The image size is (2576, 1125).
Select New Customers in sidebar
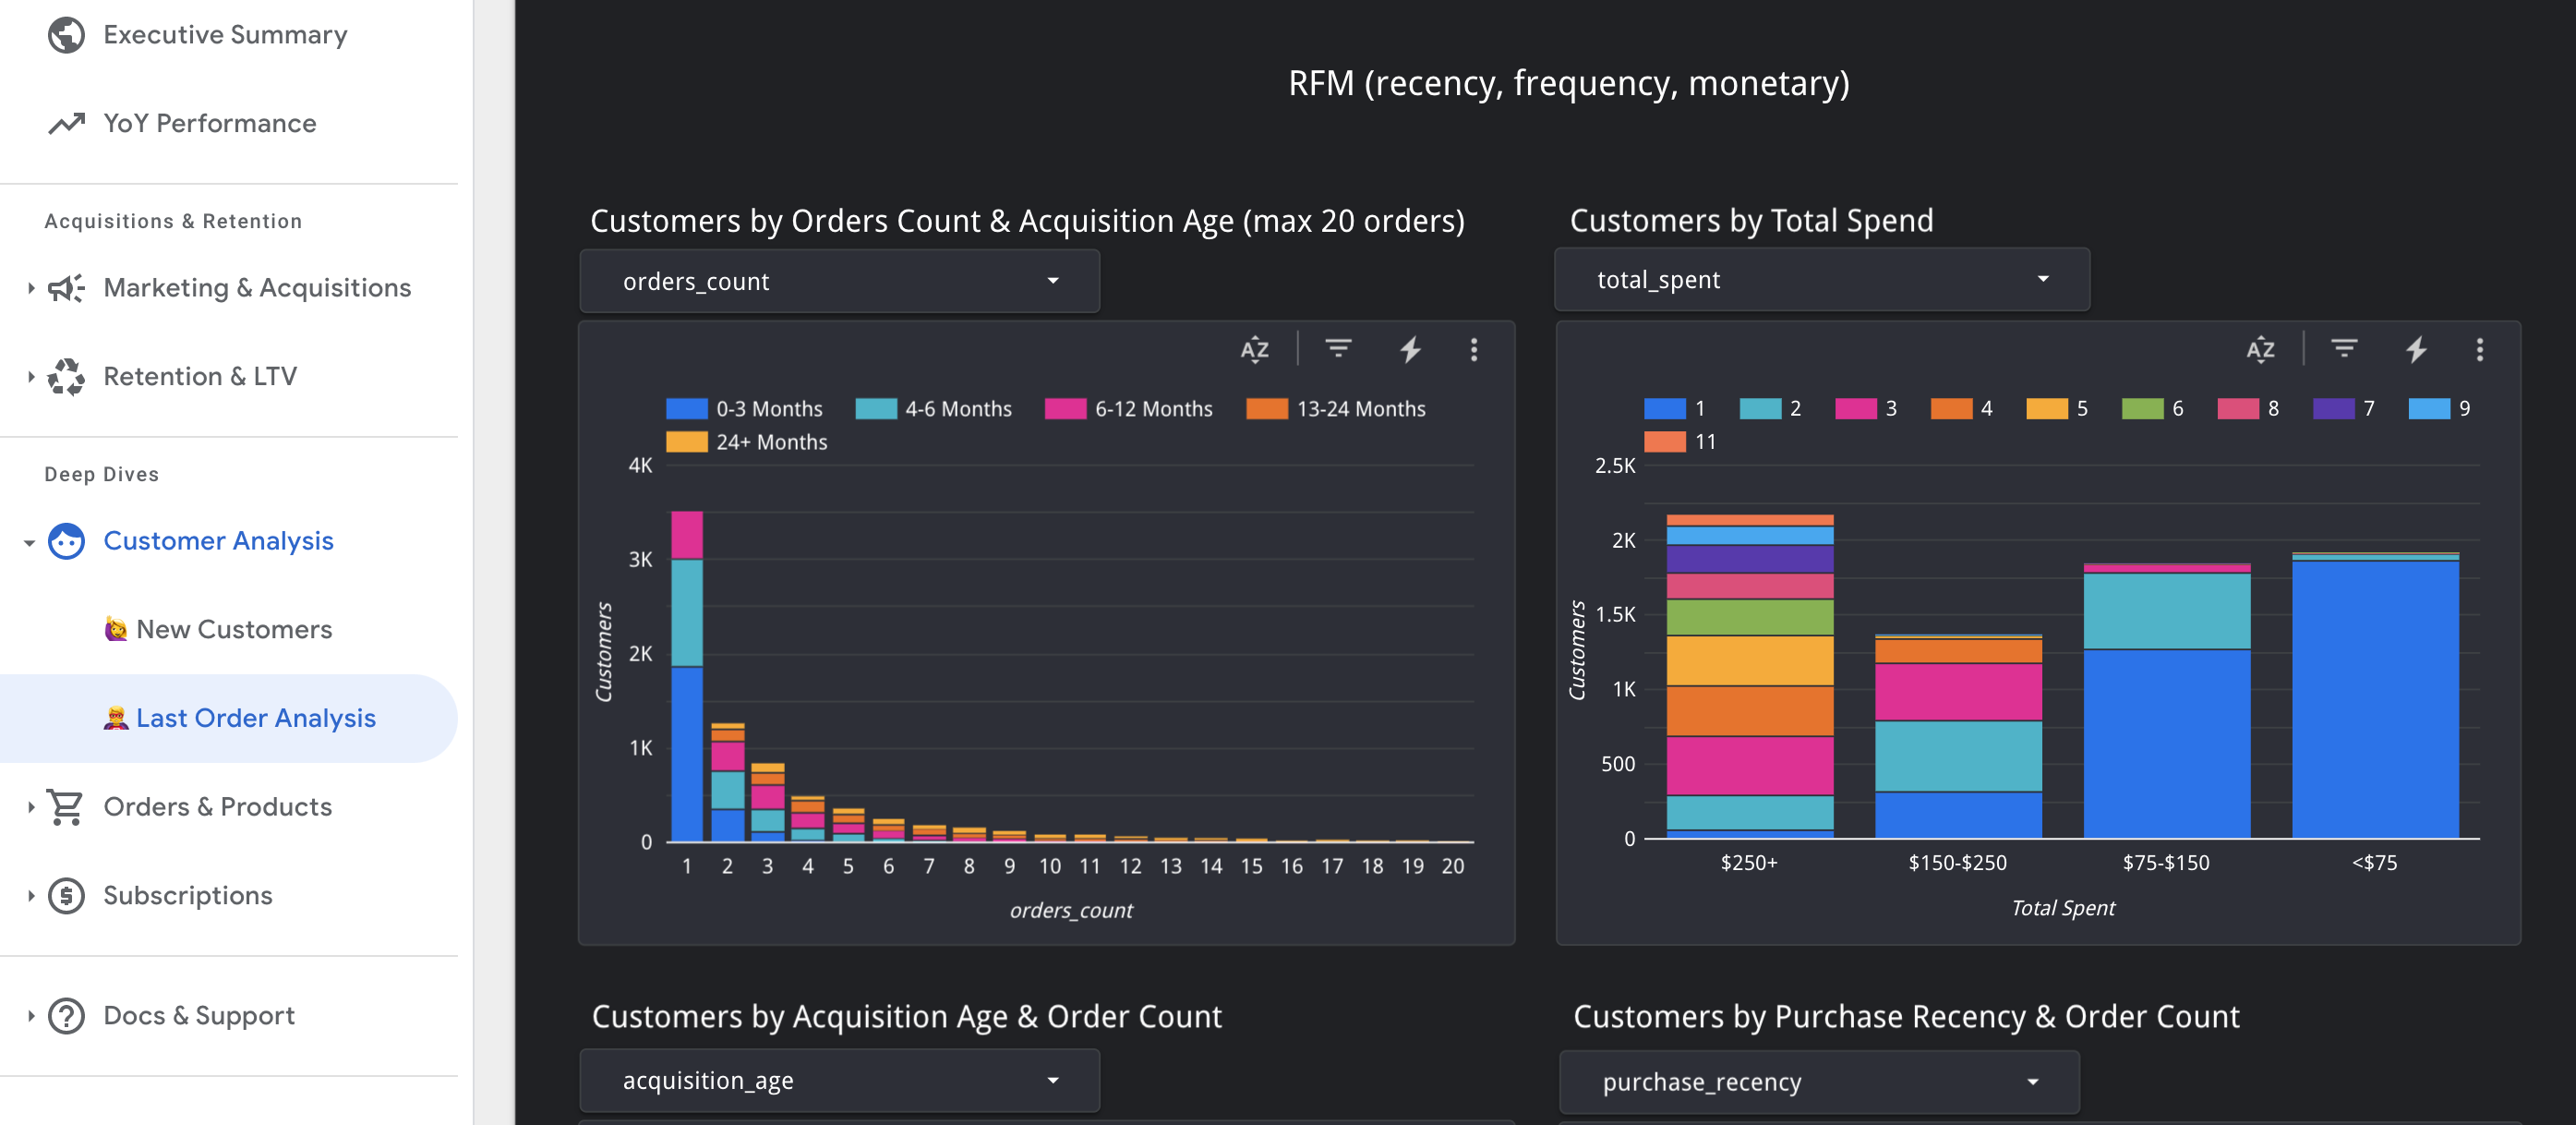233,629
